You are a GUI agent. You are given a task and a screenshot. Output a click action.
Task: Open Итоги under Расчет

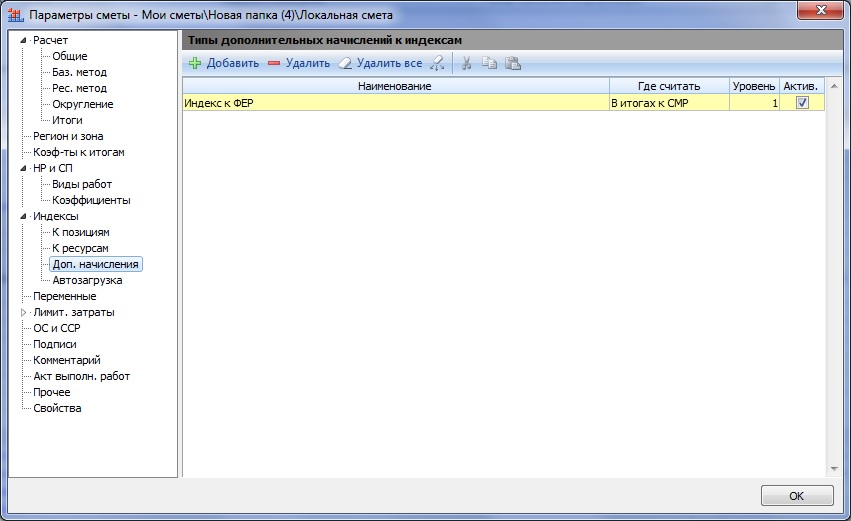pos(67,120)
